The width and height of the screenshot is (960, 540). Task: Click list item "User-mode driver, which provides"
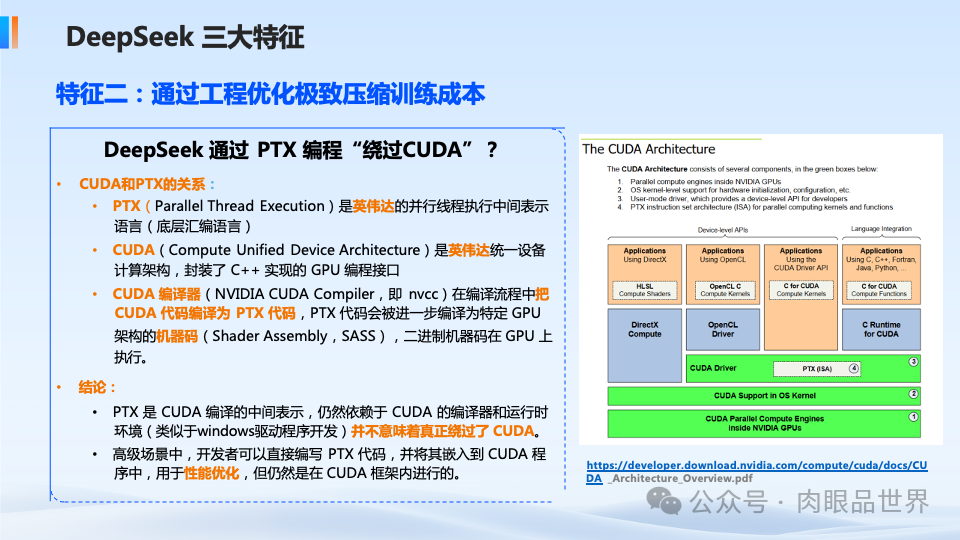[738, 199]
